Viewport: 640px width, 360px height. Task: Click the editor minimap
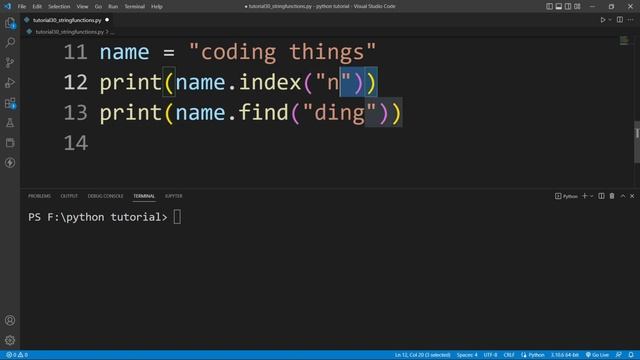[624, 40]
